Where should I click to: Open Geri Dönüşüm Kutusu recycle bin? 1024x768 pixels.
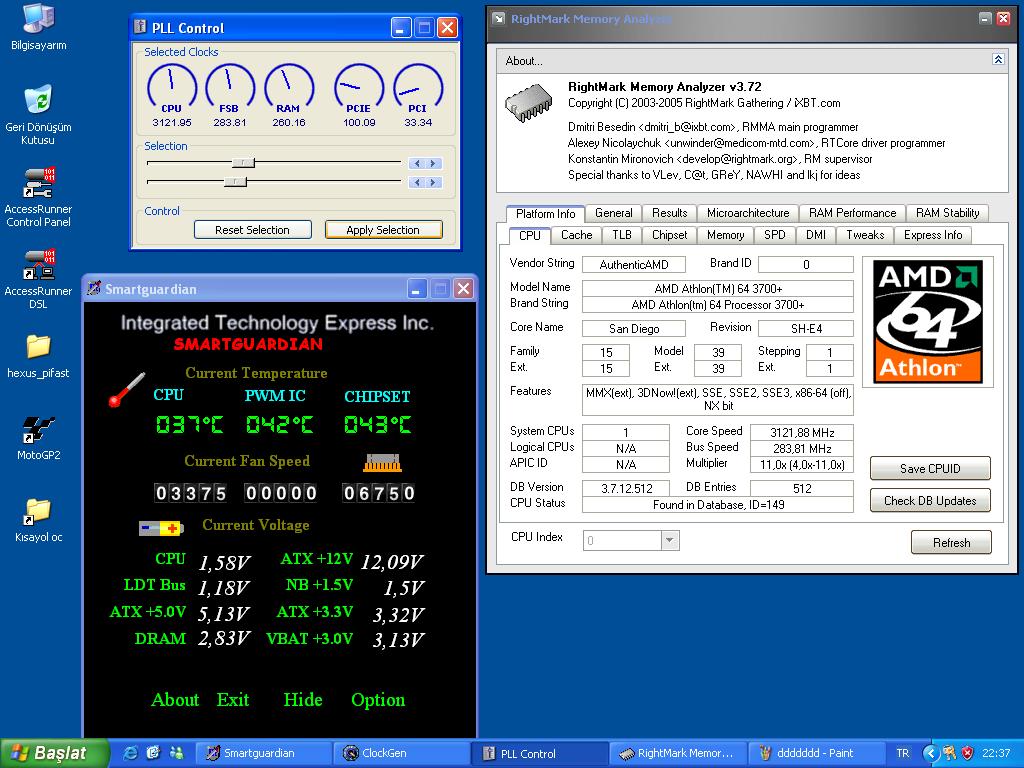38,114
